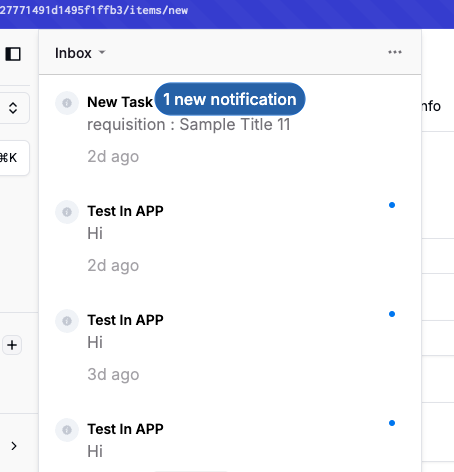Toggle the unread dot on the 2d-ago Test In APP
Image resolution: width=454 pixels, height=472 pixels.
click(392, 205)
